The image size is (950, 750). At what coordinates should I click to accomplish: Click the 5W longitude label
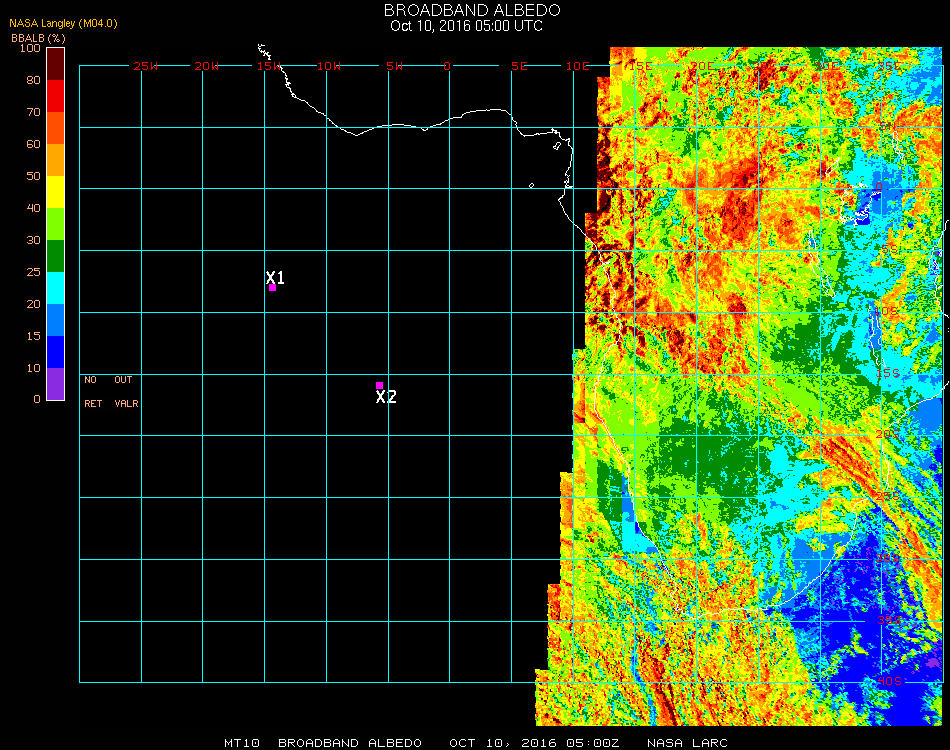coord(394,66)
